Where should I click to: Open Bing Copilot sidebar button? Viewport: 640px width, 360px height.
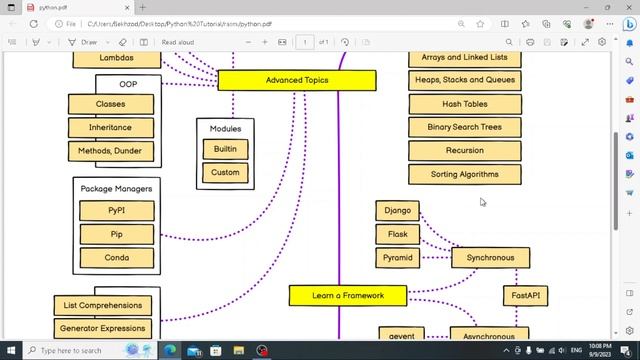[630, 24]
